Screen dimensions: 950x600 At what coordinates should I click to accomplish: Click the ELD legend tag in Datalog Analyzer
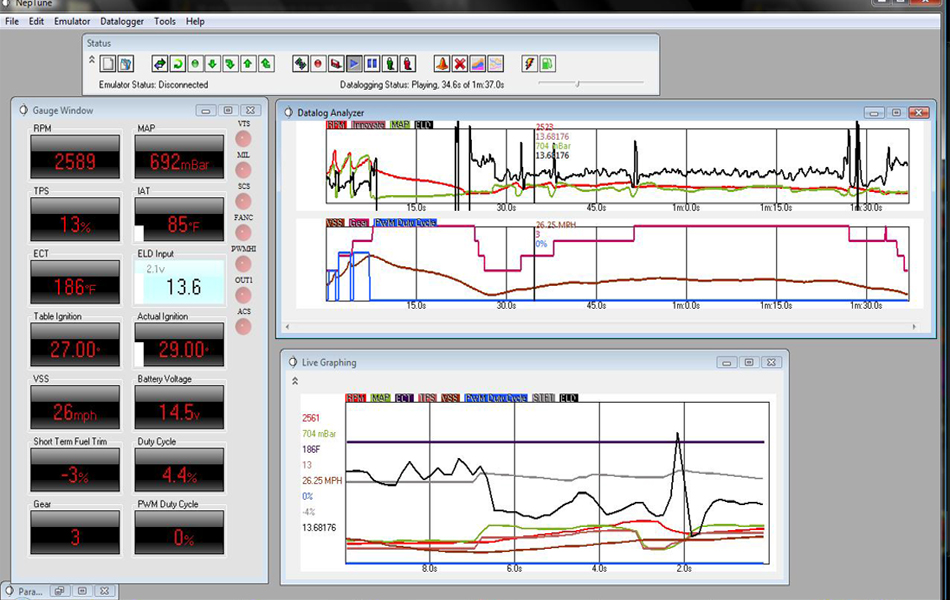(x=424, y=125)
